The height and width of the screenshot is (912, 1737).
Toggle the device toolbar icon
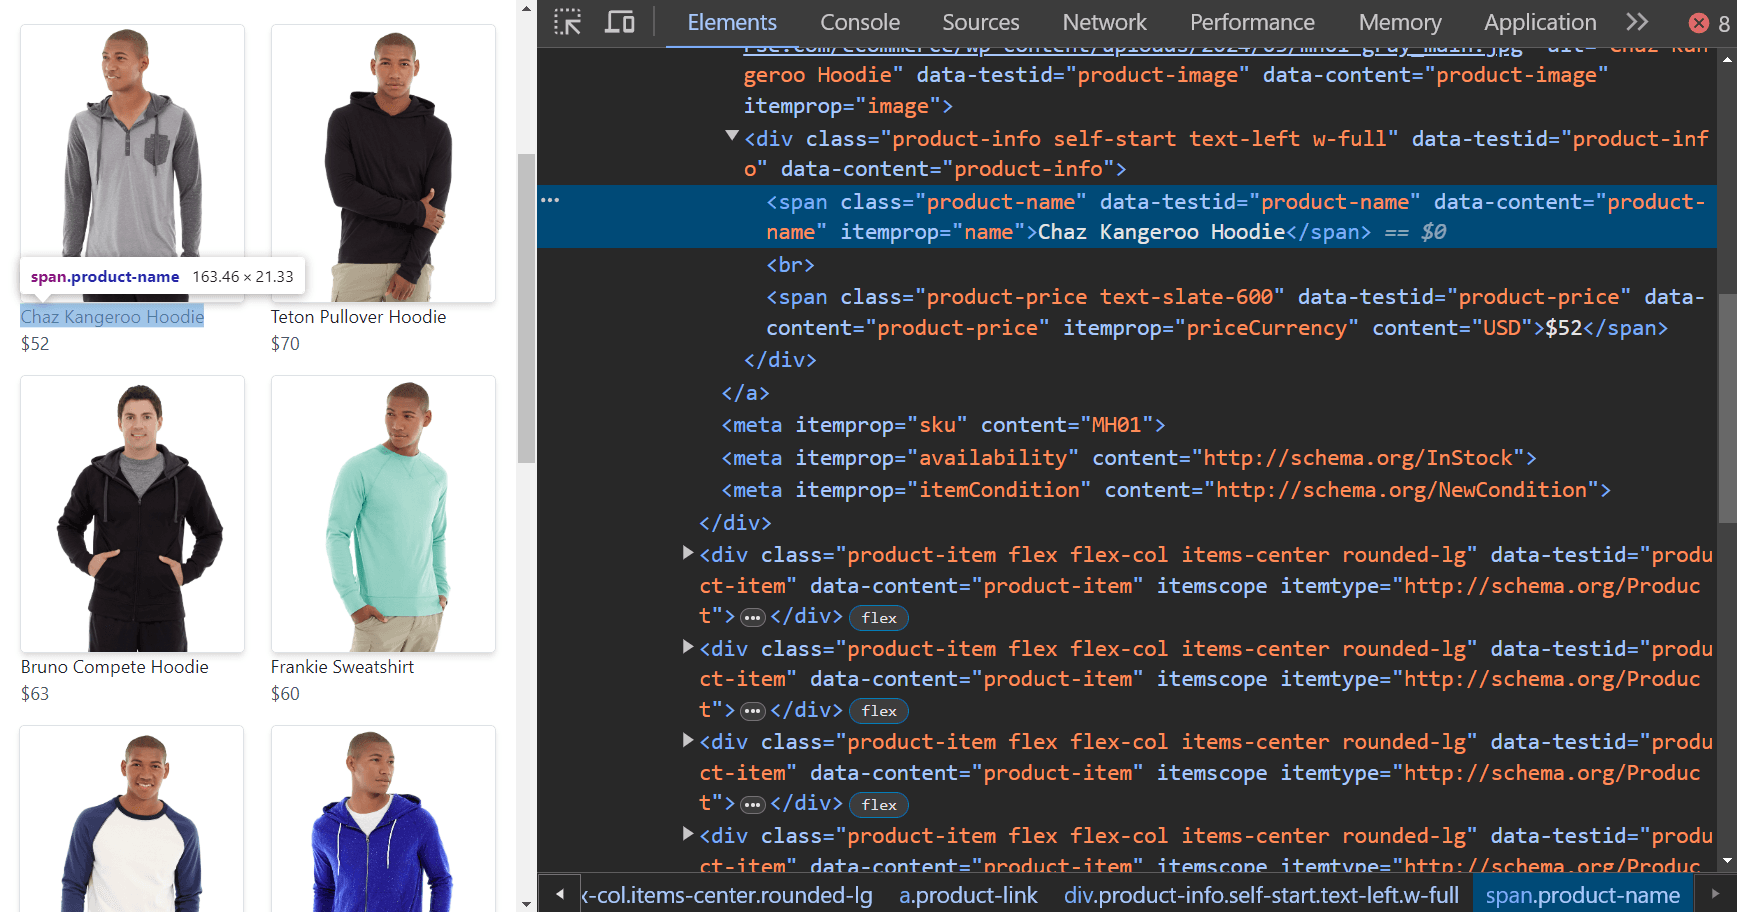(x=620, y=22)
